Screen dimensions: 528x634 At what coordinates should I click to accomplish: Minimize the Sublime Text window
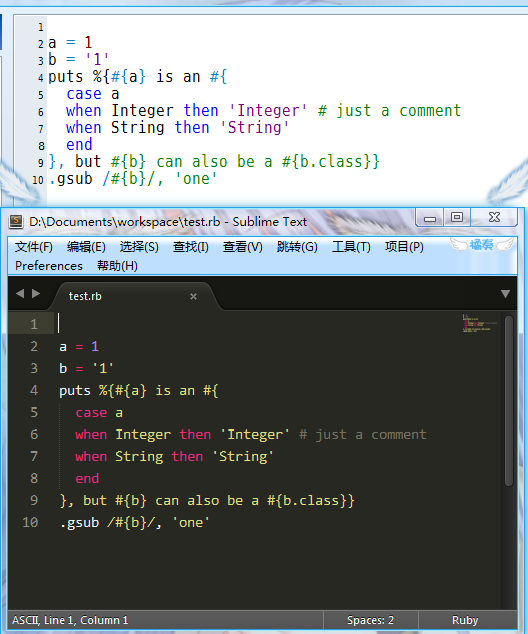pos(430,218)
